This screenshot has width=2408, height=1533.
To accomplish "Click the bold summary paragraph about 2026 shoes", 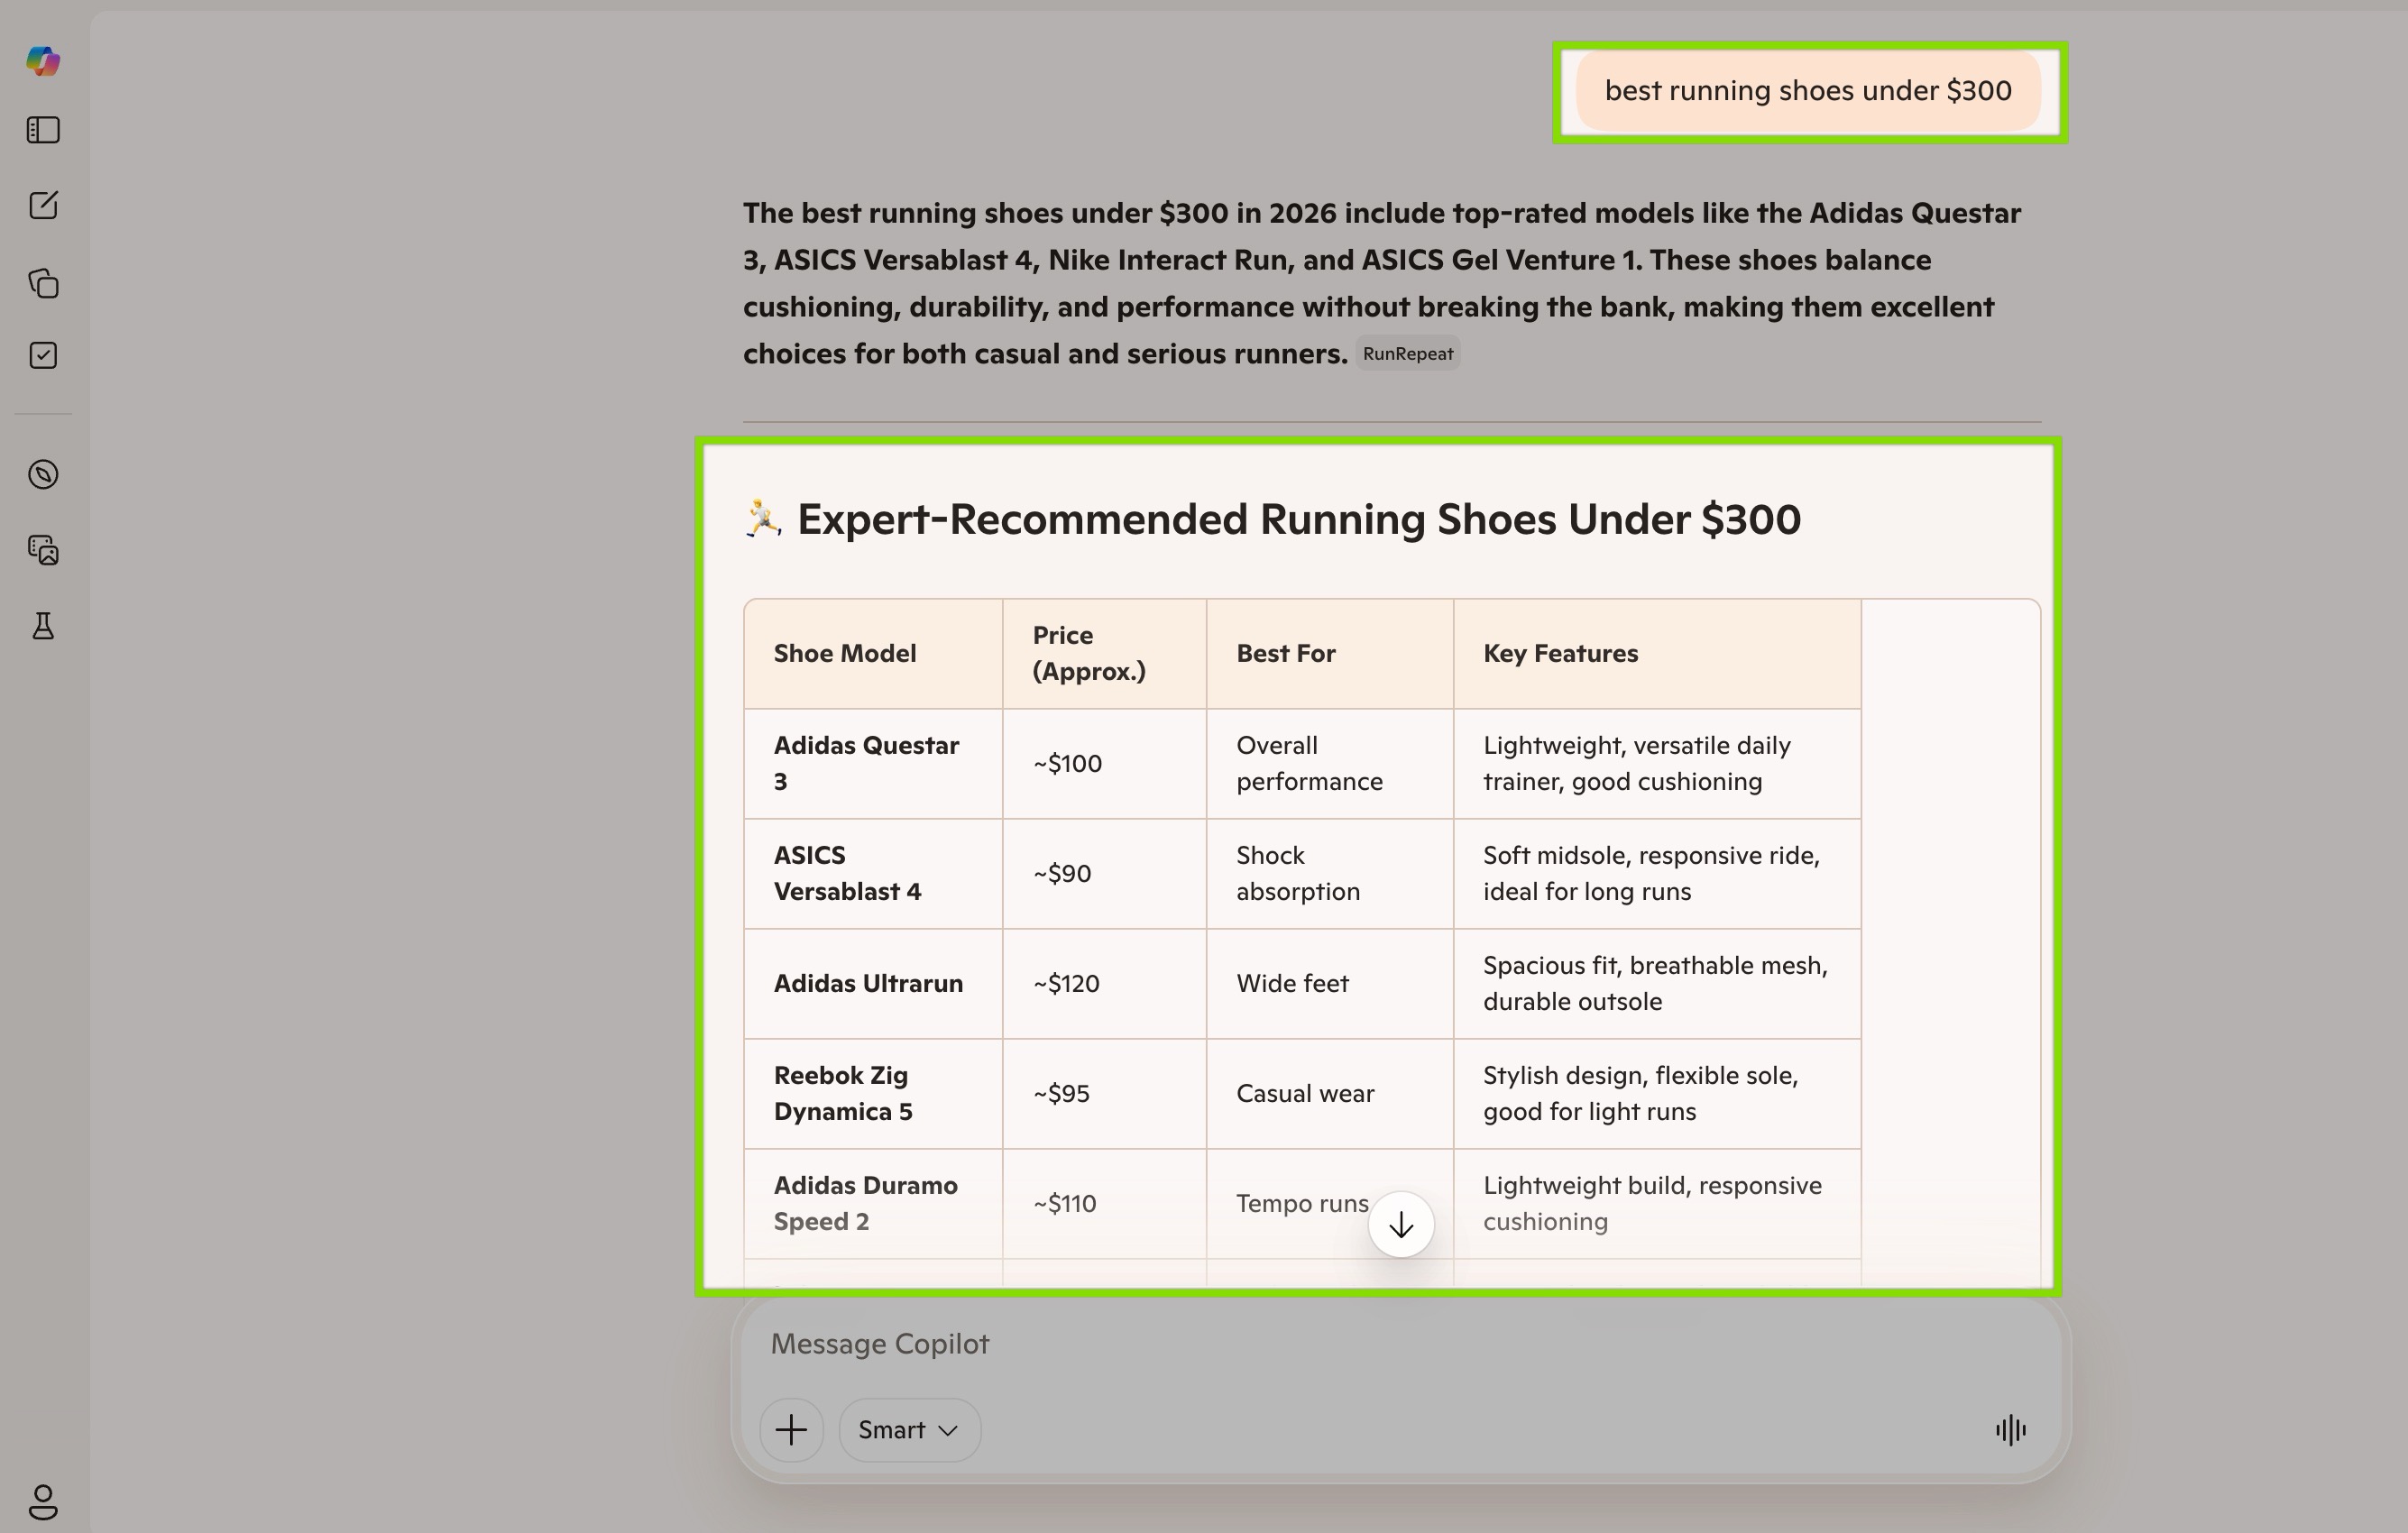I will pyautogui.click(x=1382, y=283).
